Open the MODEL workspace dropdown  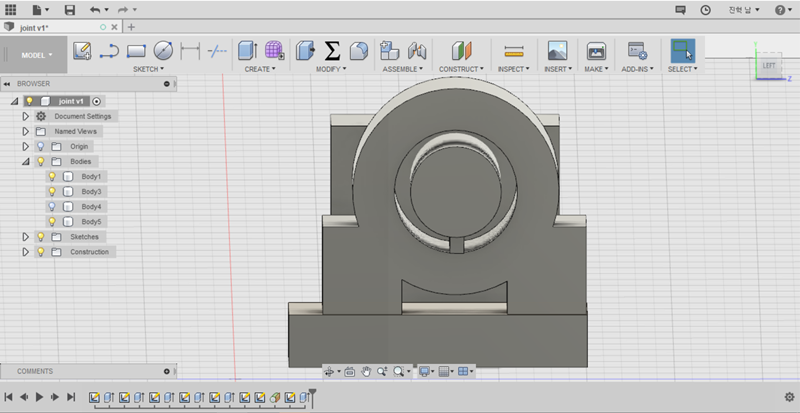click(x=34, y=55)
